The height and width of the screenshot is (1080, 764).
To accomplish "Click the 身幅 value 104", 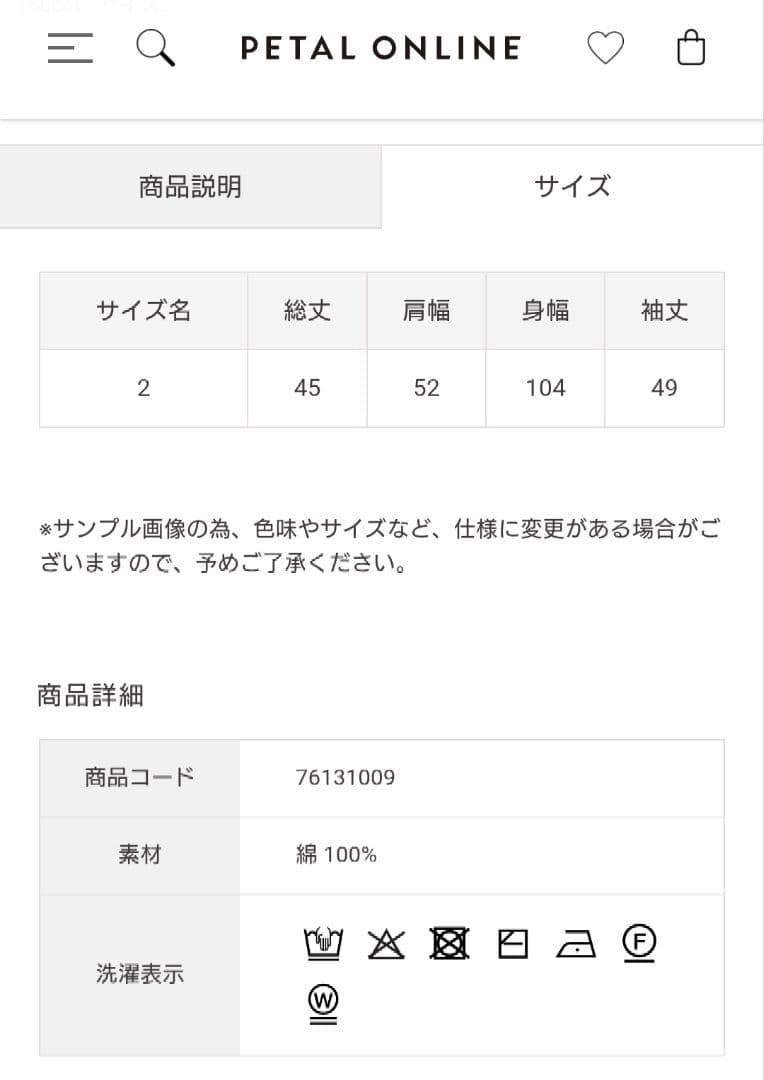I will (545, 388).
